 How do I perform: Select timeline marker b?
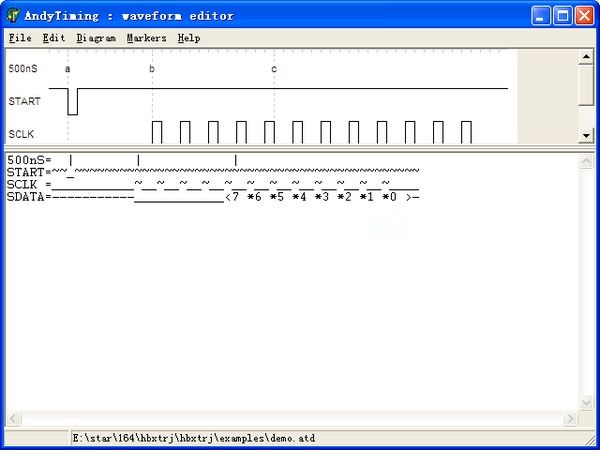[152, 69]
